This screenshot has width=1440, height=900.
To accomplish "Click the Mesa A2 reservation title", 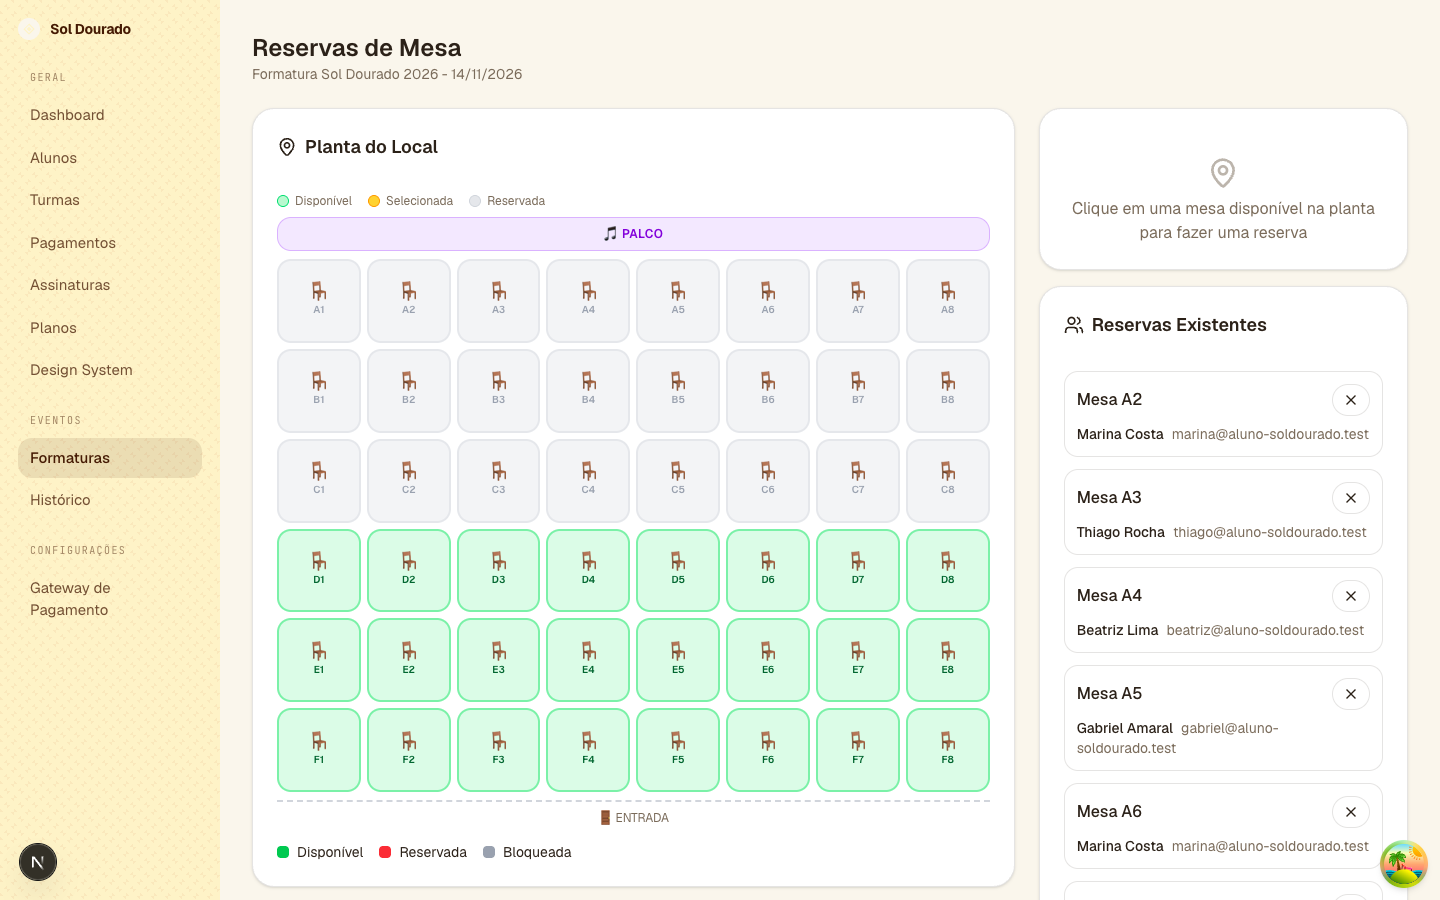I will pos(1109,399).
